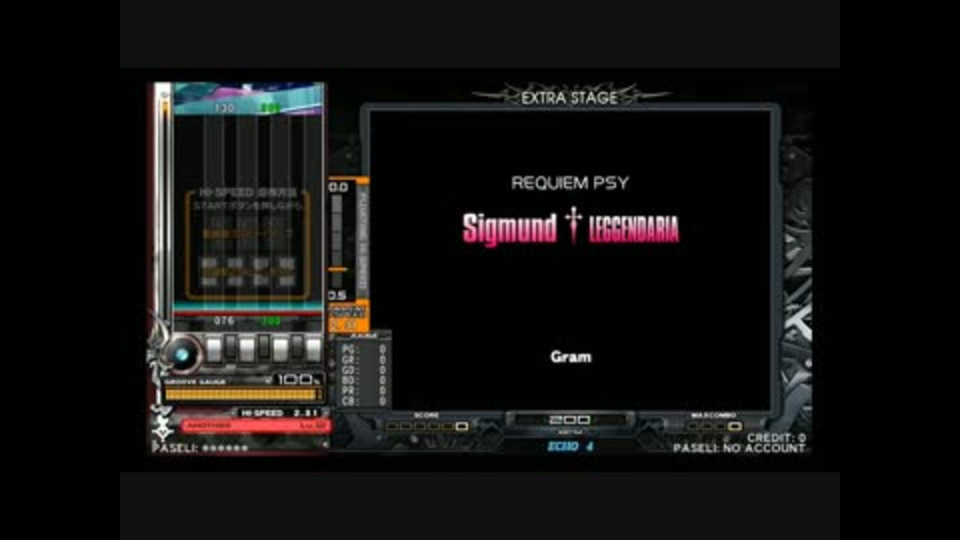
Task: Click the orange groove gauge bar
Action: point(243,394)
